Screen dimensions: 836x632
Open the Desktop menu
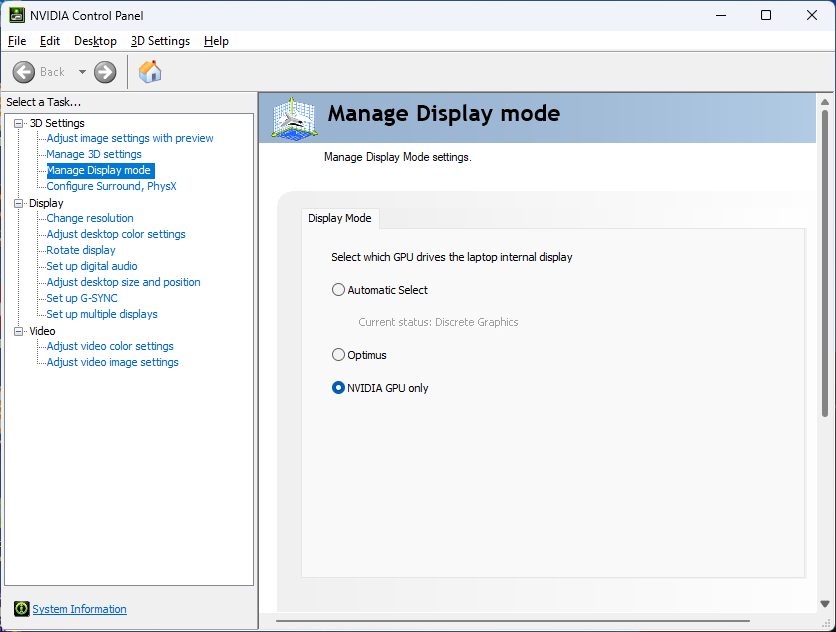coord(95,41)
